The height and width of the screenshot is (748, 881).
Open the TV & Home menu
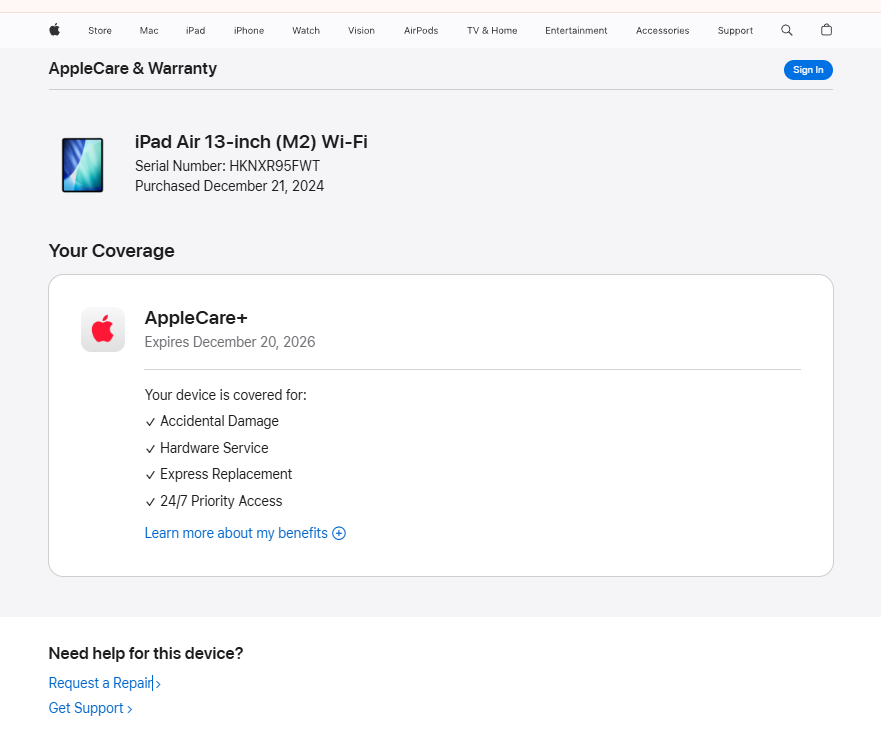click(x=492, y=30)
